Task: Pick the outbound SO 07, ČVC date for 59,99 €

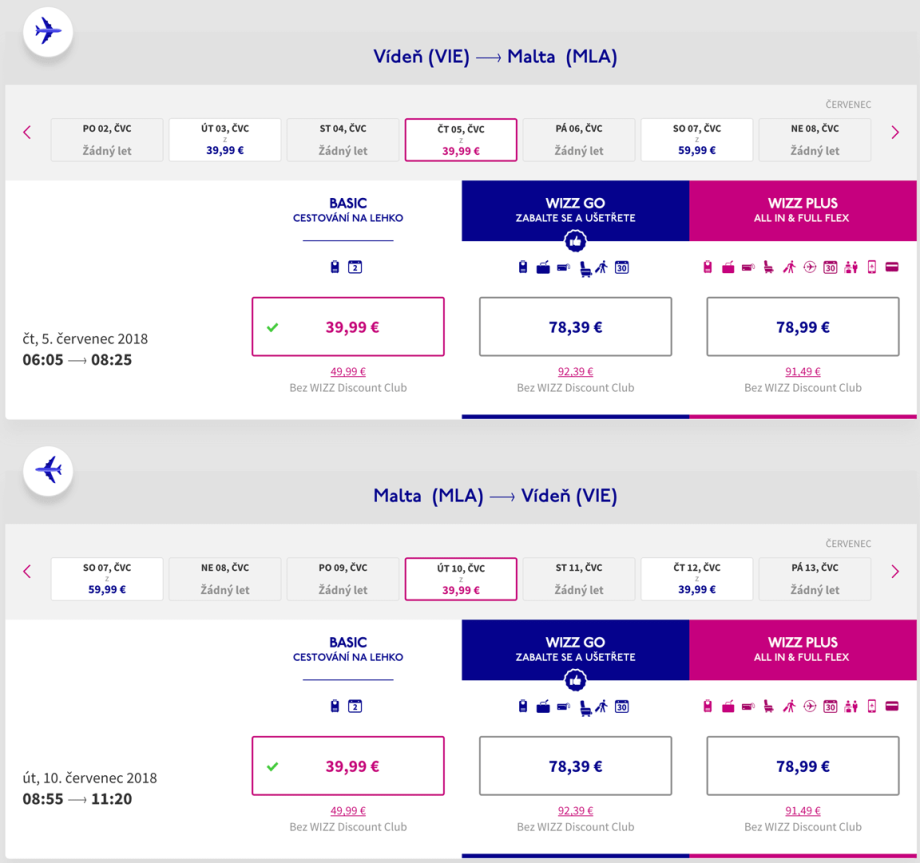Action: click(x=697, y=140)
